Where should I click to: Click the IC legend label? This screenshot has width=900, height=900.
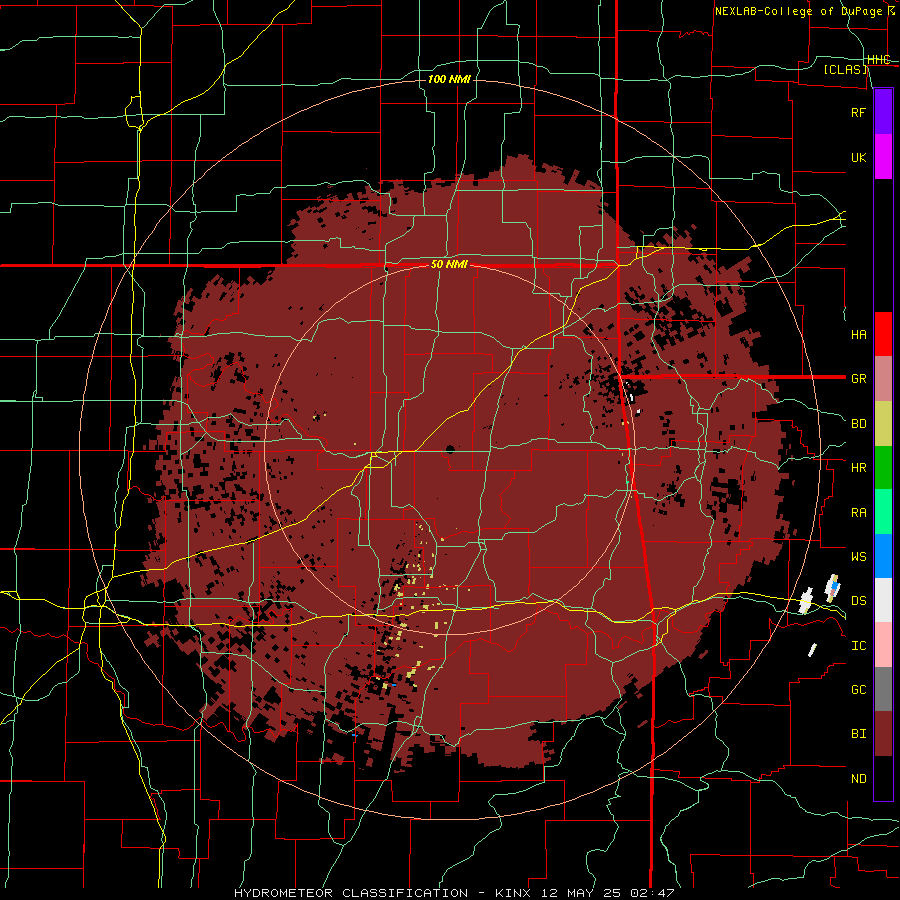pos(858,646)
